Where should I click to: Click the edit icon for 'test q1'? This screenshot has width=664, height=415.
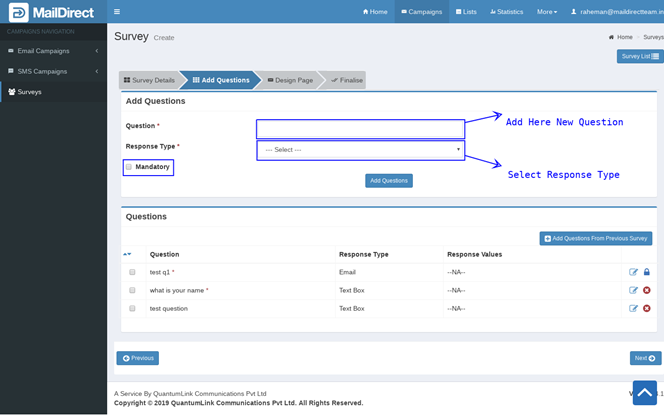tap(633, 272)
